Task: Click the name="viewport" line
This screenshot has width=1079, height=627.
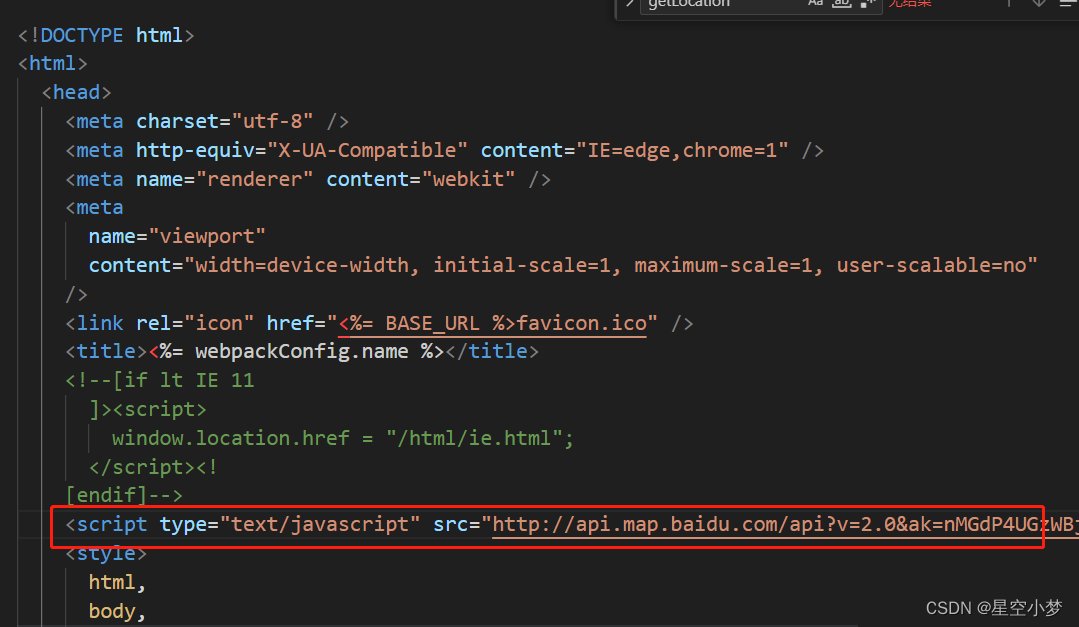Action: click(x=177, y=236)
